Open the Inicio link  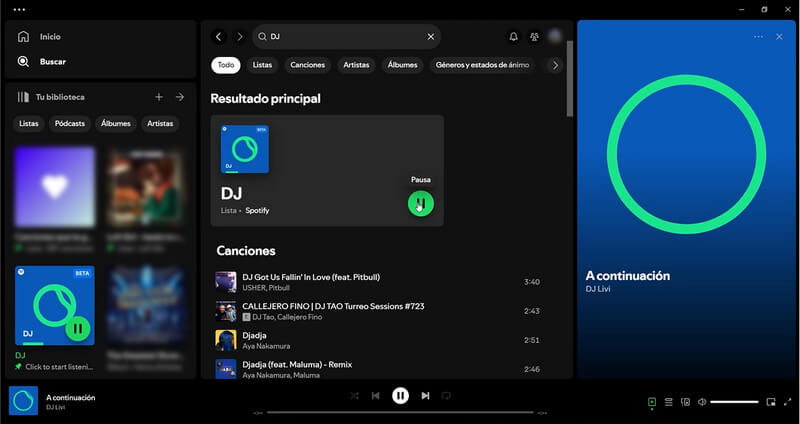[x=51, y=37]
